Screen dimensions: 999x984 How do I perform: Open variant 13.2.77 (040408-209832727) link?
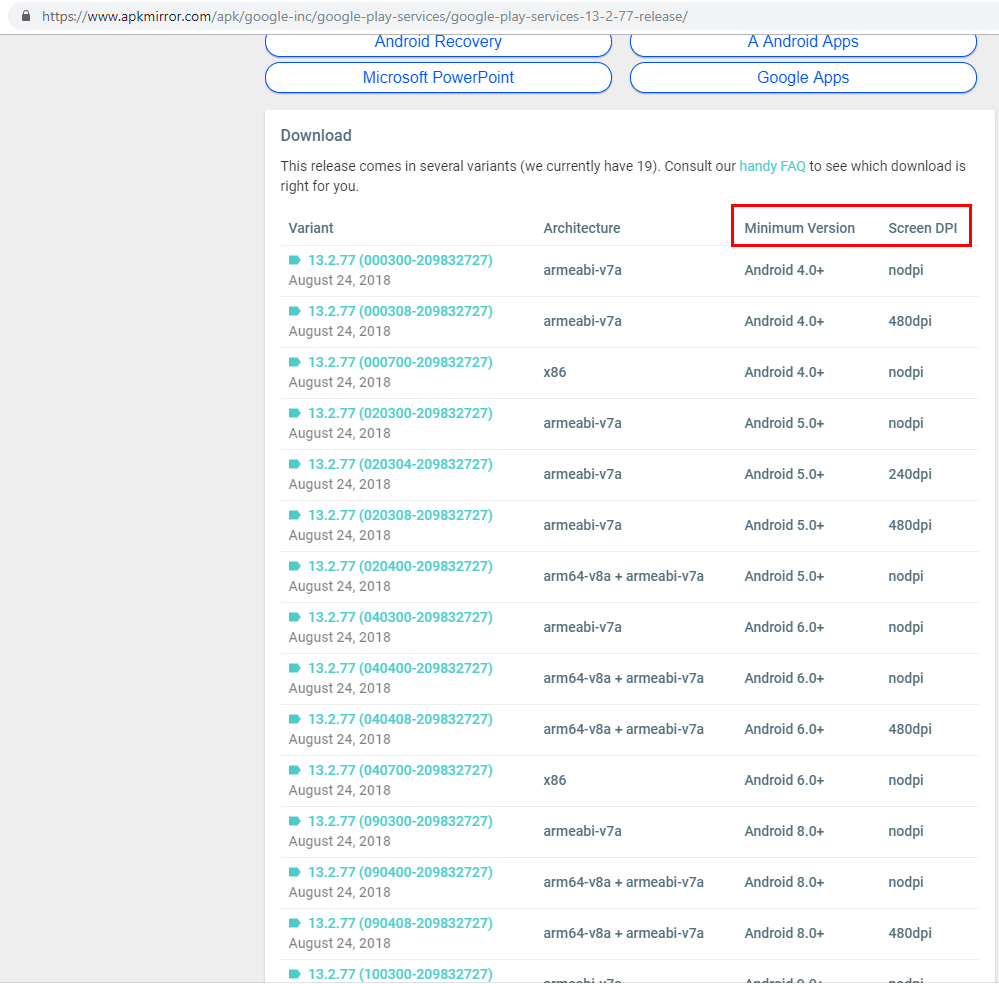(x=400, y=719)
